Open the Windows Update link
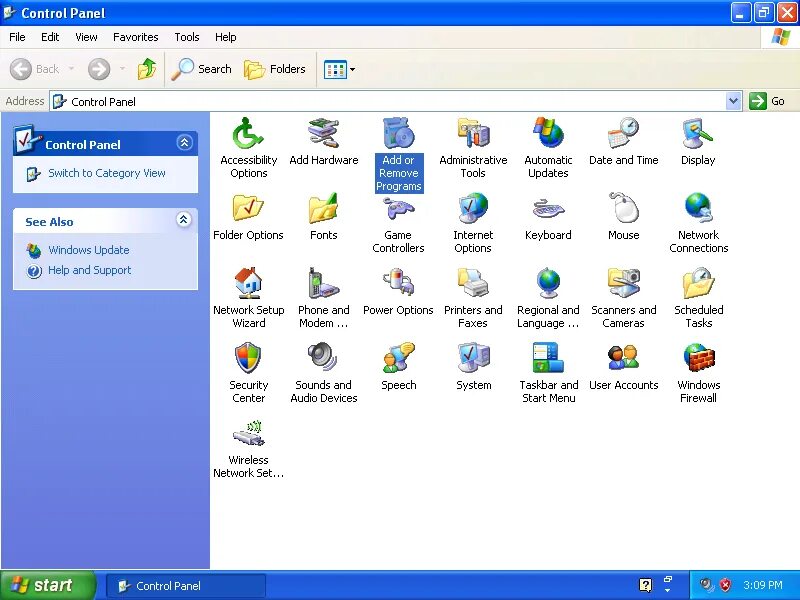 point(89,250)
